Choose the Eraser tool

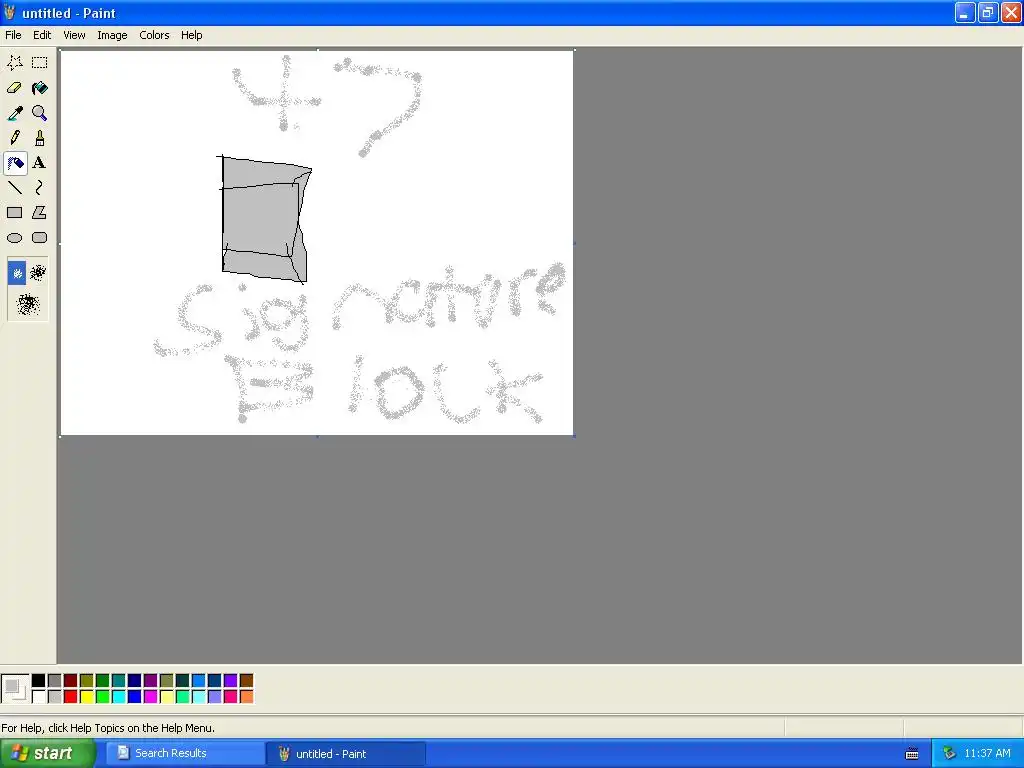coord(14,88)
